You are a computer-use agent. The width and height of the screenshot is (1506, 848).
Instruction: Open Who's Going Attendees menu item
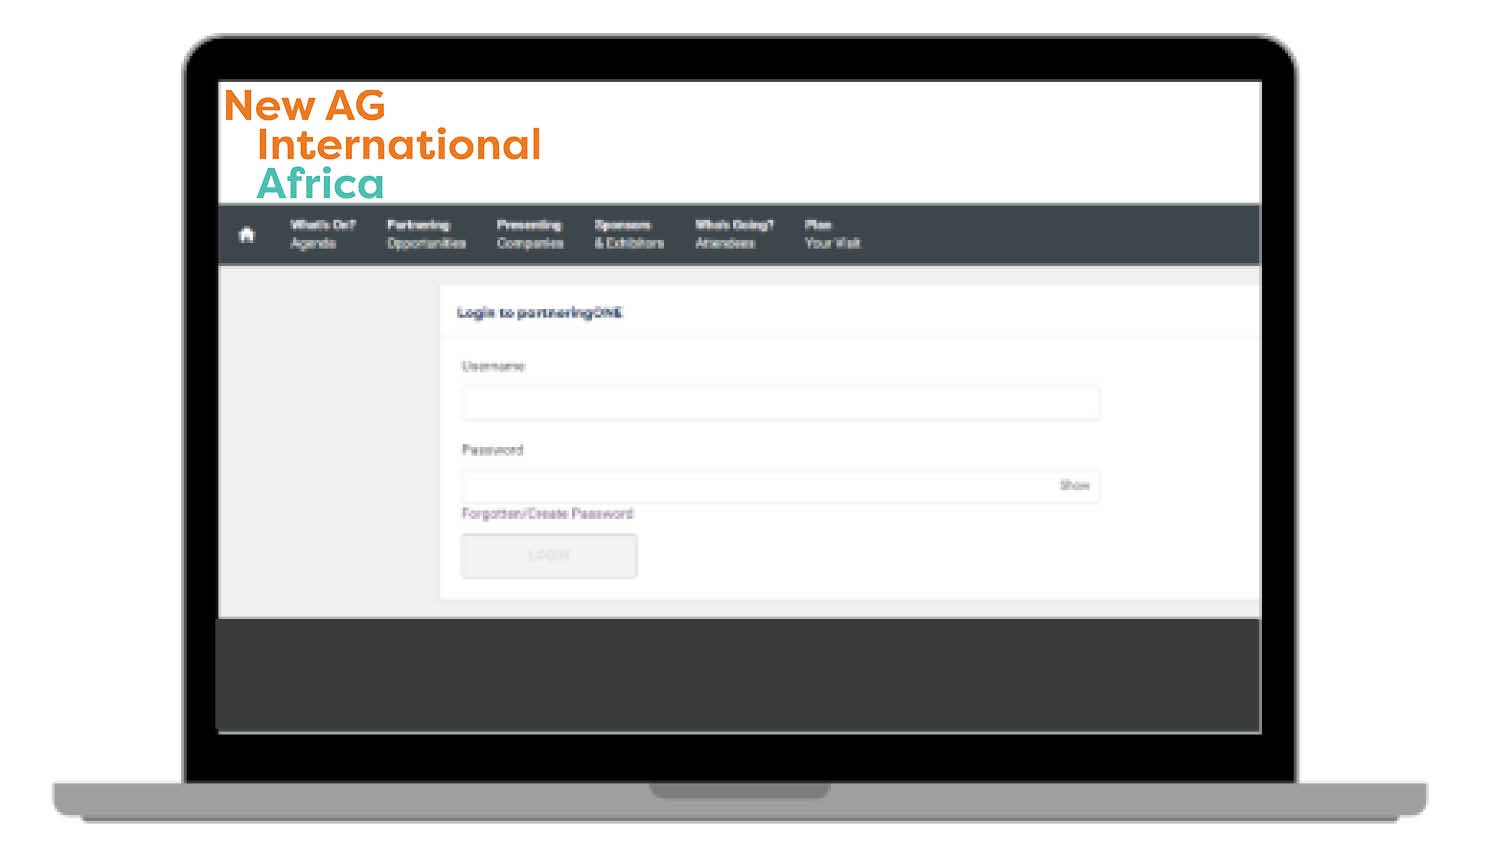point(734,234)
